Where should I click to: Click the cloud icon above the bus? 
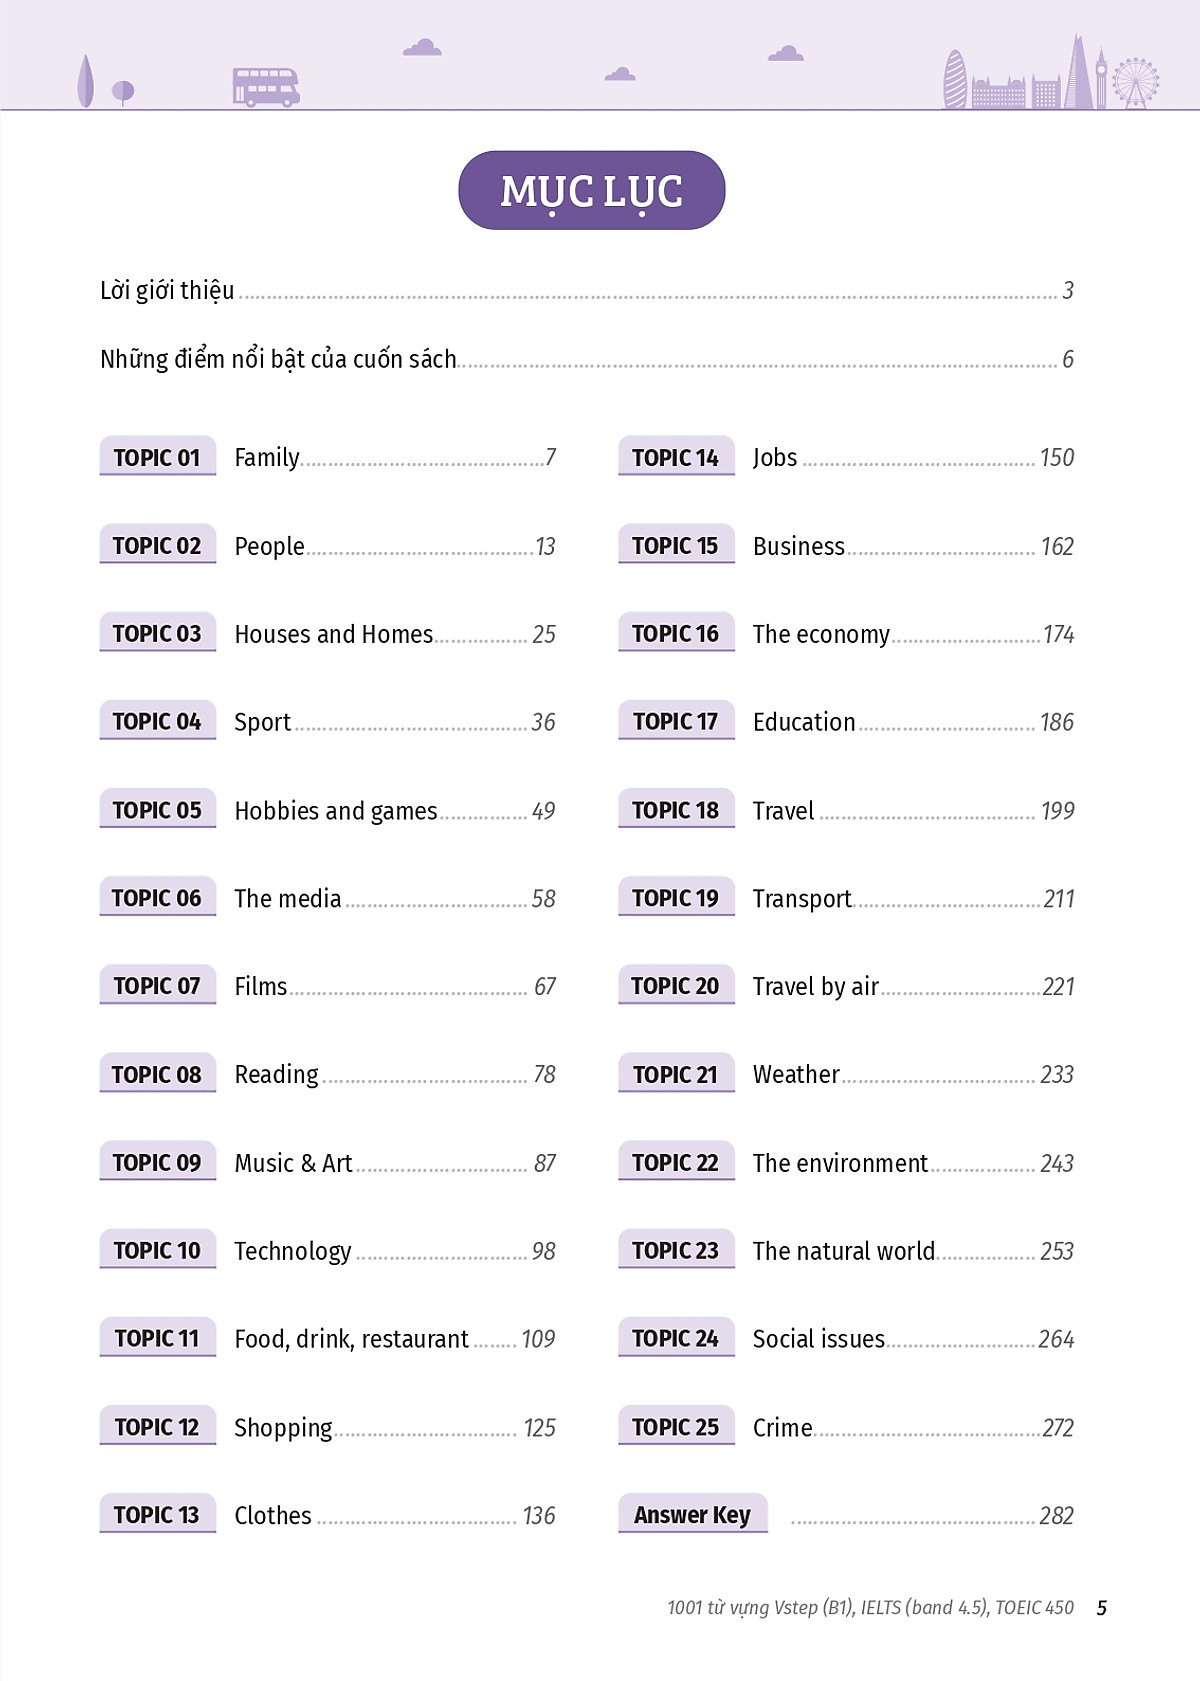pyautogui.click(x=422, y=47)
